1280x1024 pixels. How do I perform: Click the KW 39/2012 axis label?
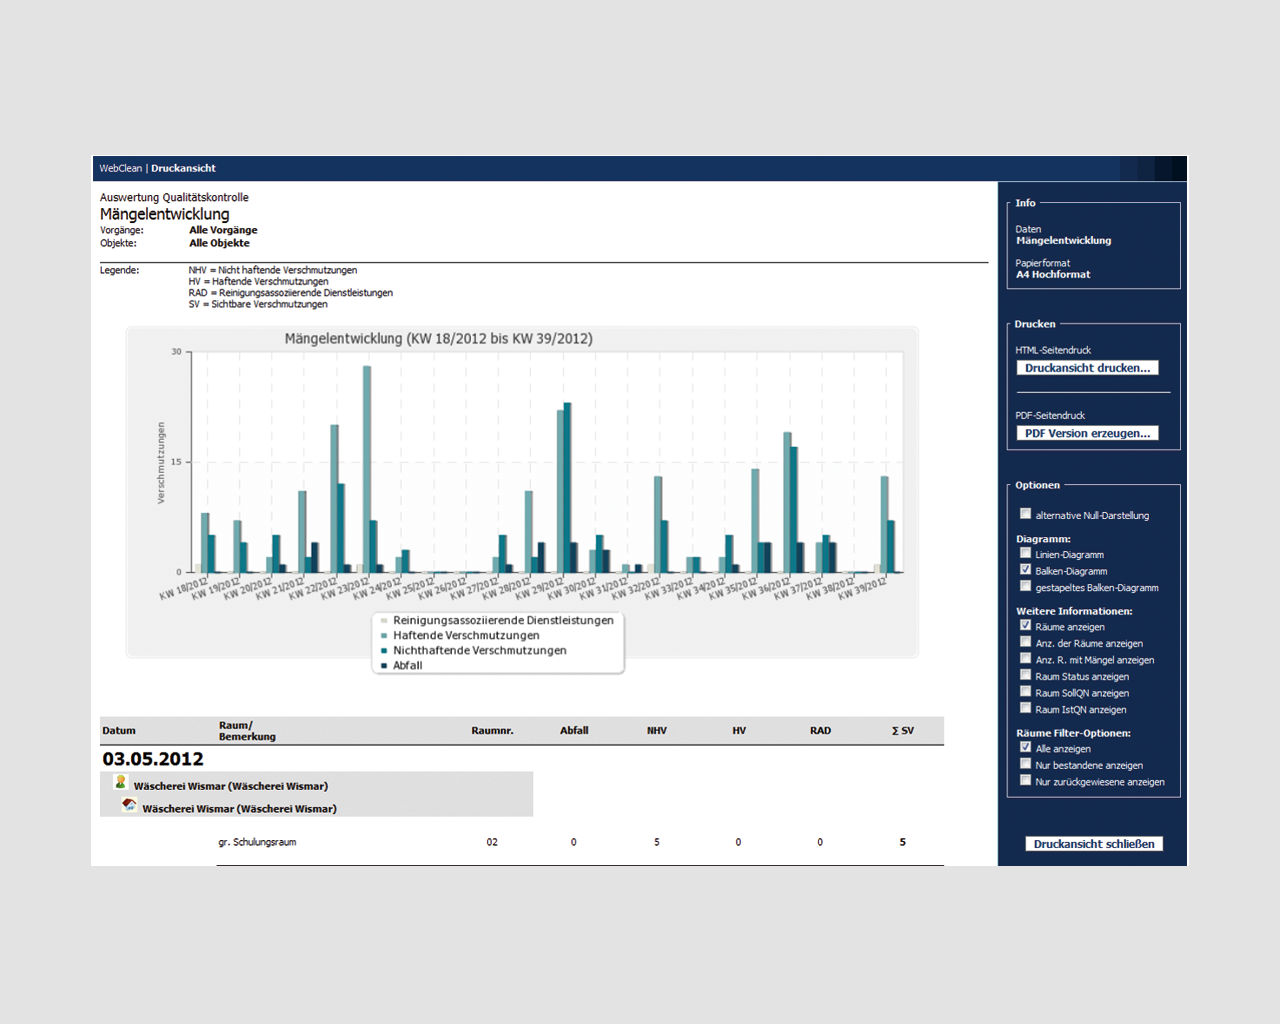[x=862, y=589]
